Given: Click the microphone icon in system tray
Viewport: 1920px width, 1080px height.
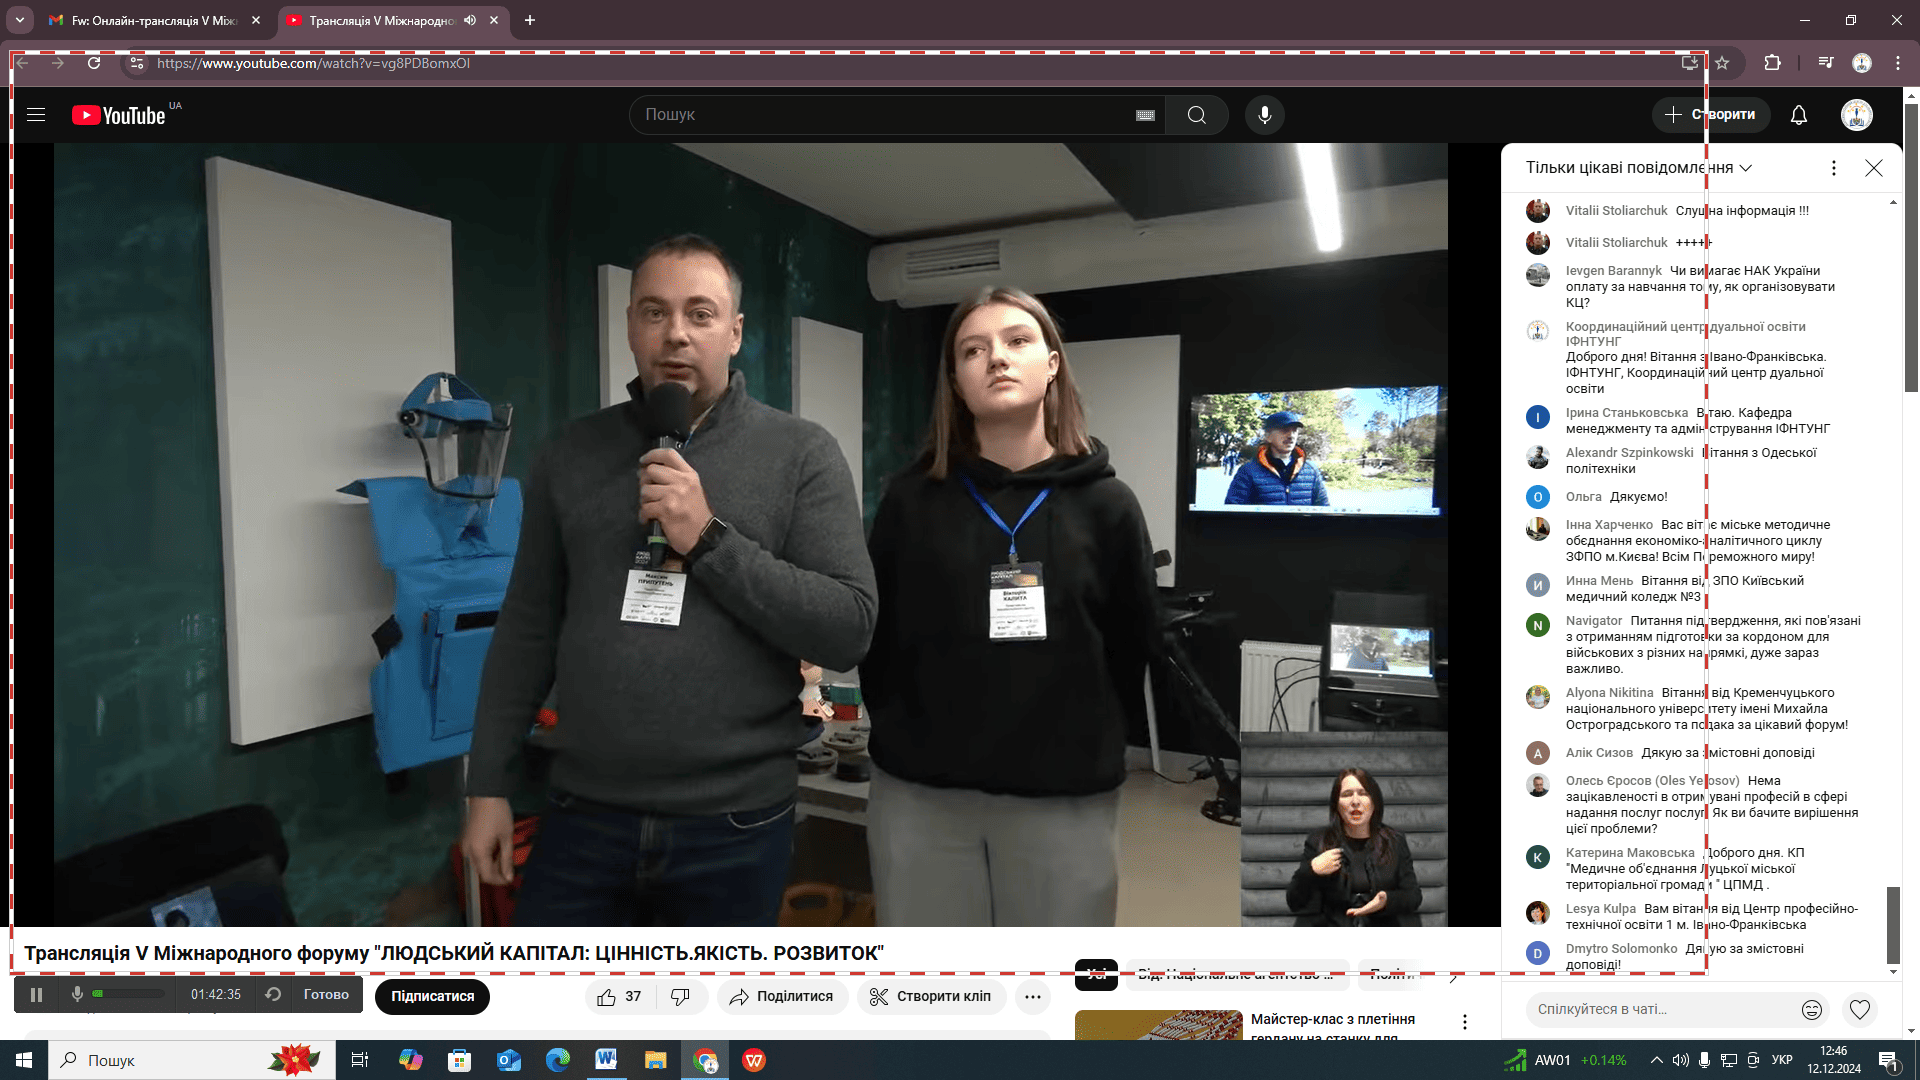Looking at the screenshot, I should (1704, 1060).
